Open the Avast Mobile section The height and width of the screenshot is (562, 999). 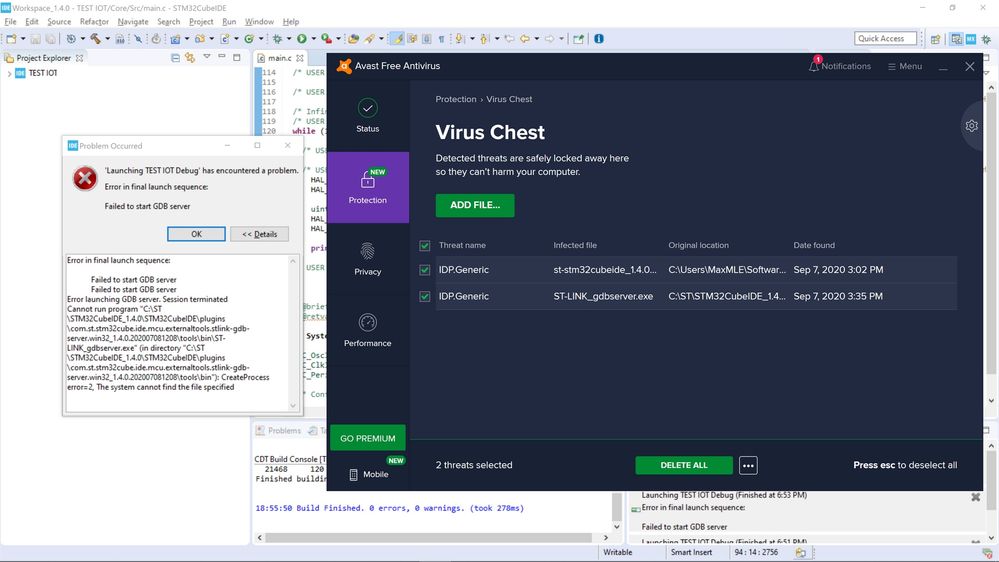[369, 474]
